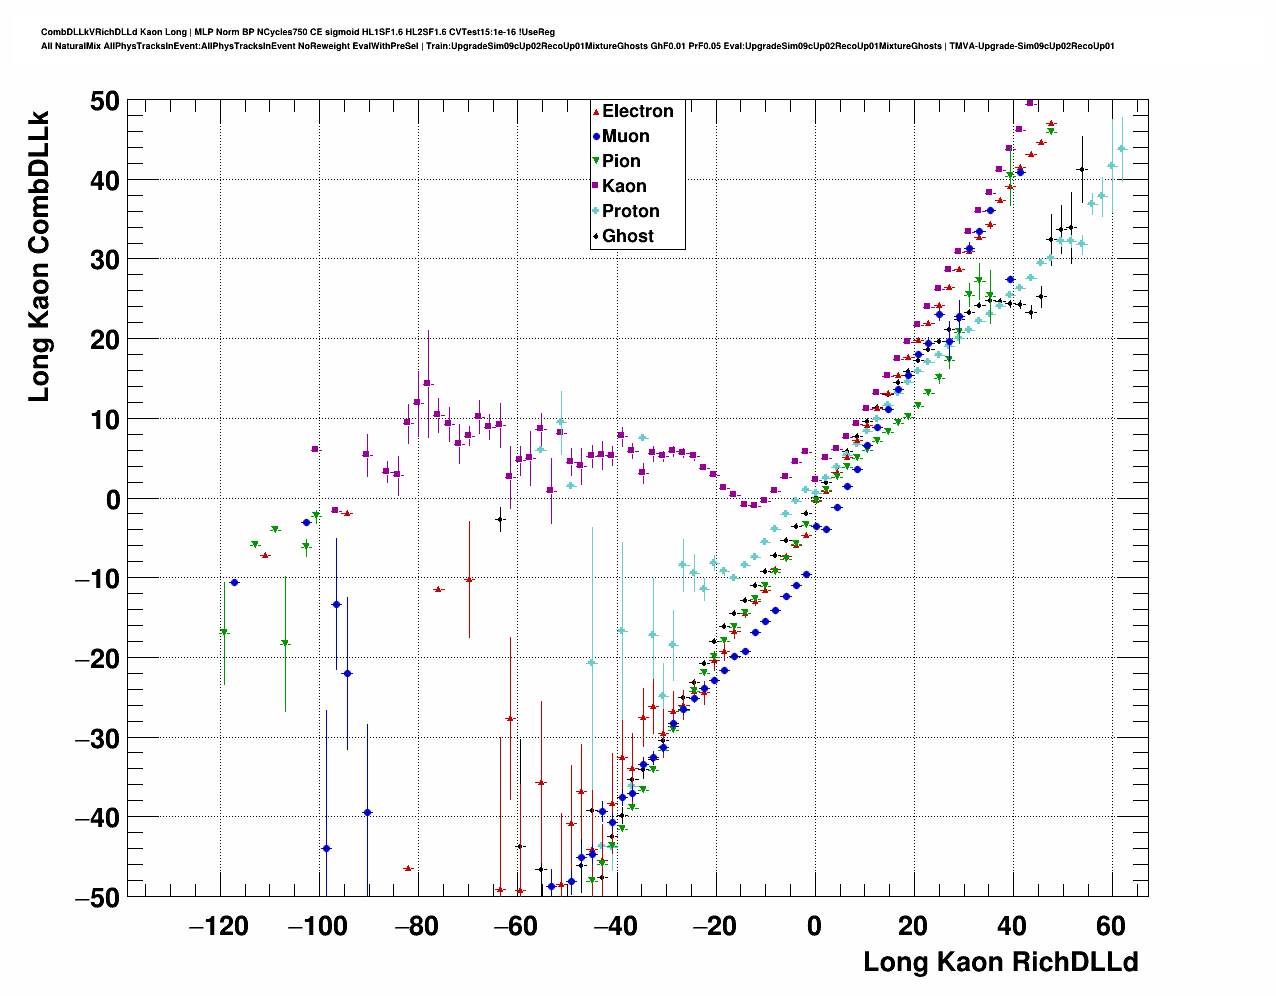Click the x-axis tick label '−60'
Screen dimensions: 1276x996
coord(515,926)
